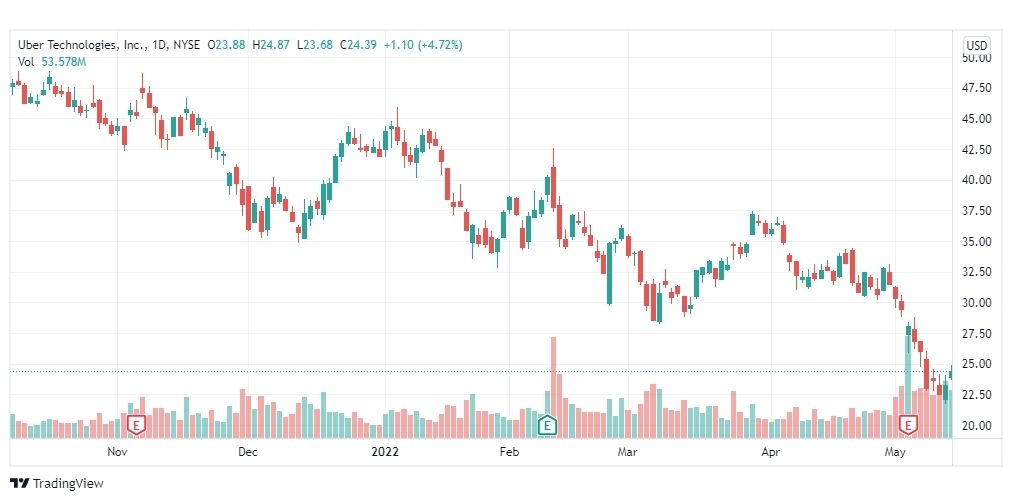1012x501 pixels.
Task: Click the Uber Technologies, Inc. symbol title
Action: [x=83, y=45]
